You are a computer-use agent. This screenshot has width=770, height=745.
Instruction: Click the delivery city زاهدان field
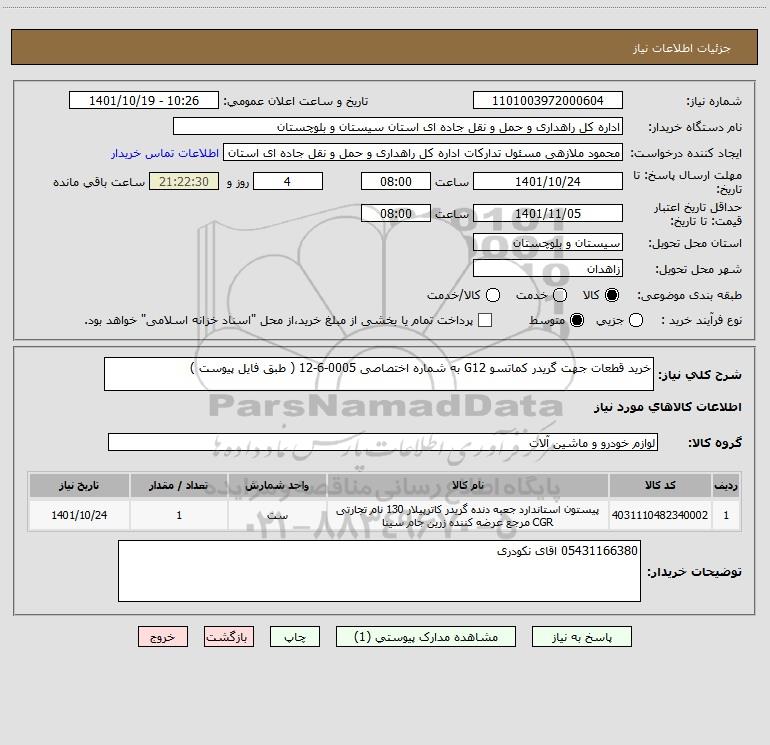(x=548, y=269)
